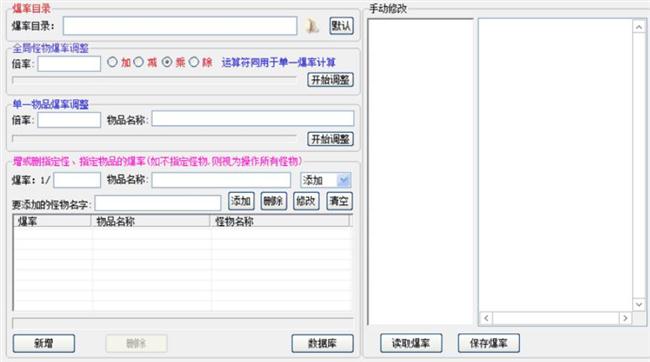
Task: Focus the 物品名称 field in single item adjustment
Action: pyautogui.click(x=253, y=119)
